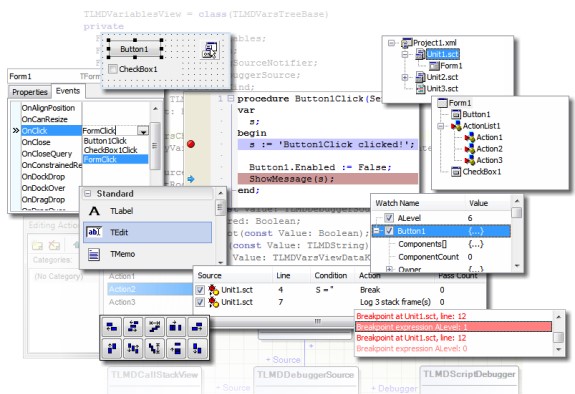Pick the TMemo component icon

click(x=94, y=254)
